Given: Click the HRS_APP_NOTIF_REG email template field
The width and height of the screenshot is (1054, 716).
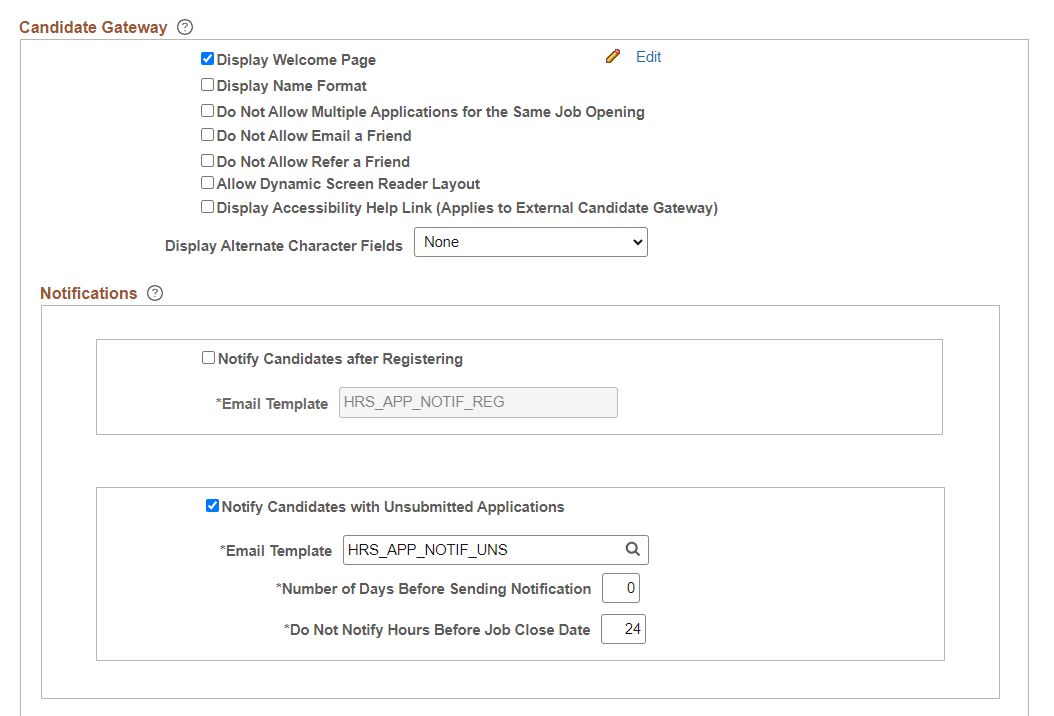Looking at the screenshot, I should coord(478,402).
